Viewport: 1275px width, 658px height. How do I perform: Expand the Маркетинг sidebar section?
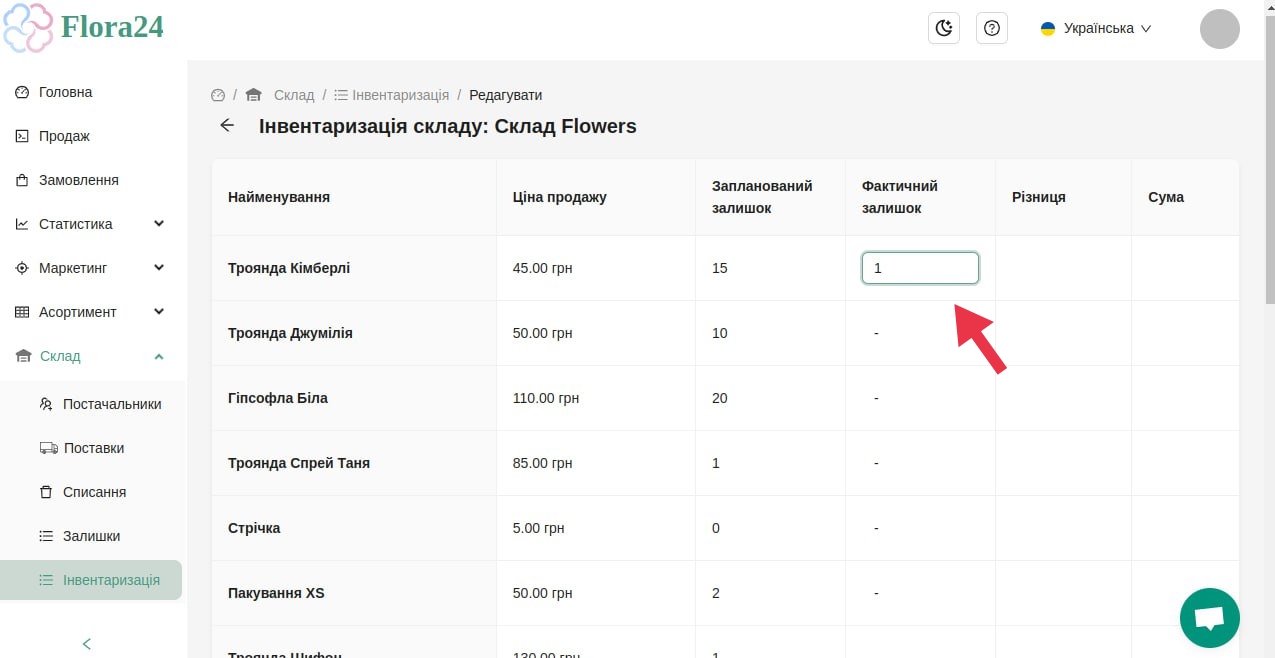(93, 268)
